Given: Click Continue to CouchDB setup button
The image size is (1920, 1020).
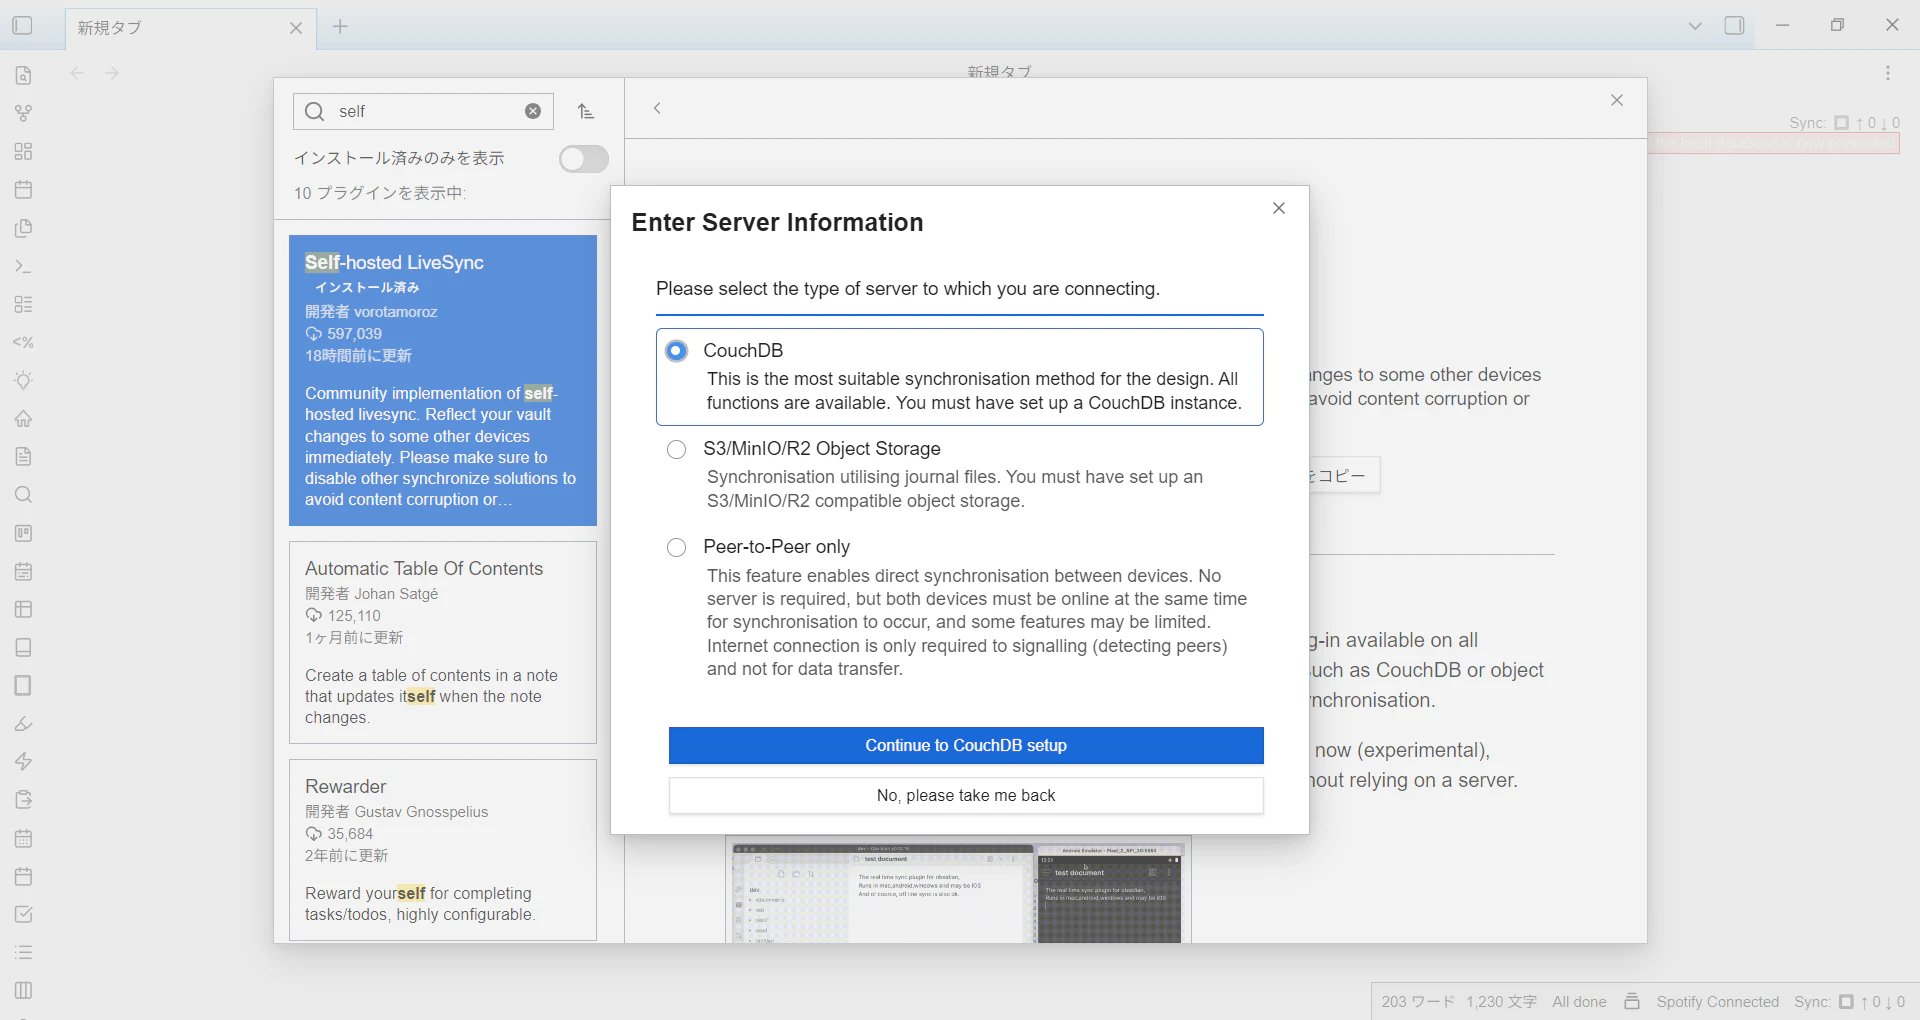Looking at the screenshot, I should 966,746.
